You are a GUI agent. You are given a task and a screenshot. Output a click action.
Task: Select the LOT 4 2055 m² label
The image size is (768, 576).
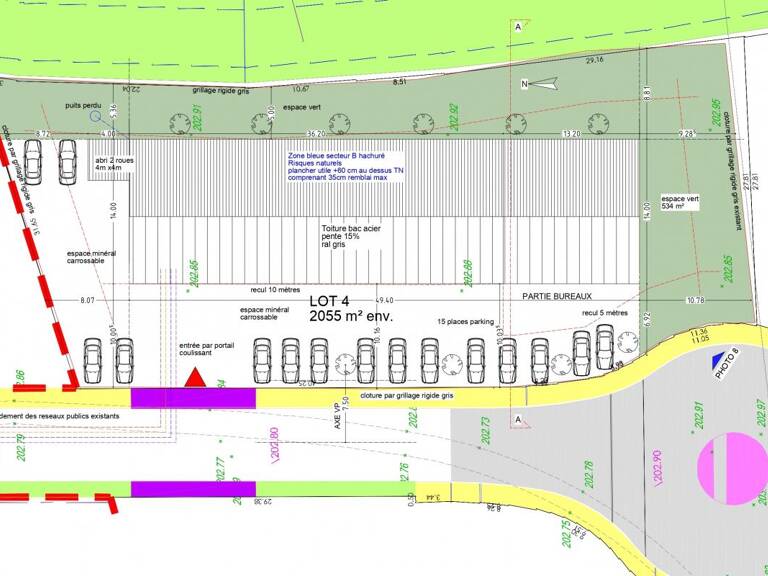[351, 309]
